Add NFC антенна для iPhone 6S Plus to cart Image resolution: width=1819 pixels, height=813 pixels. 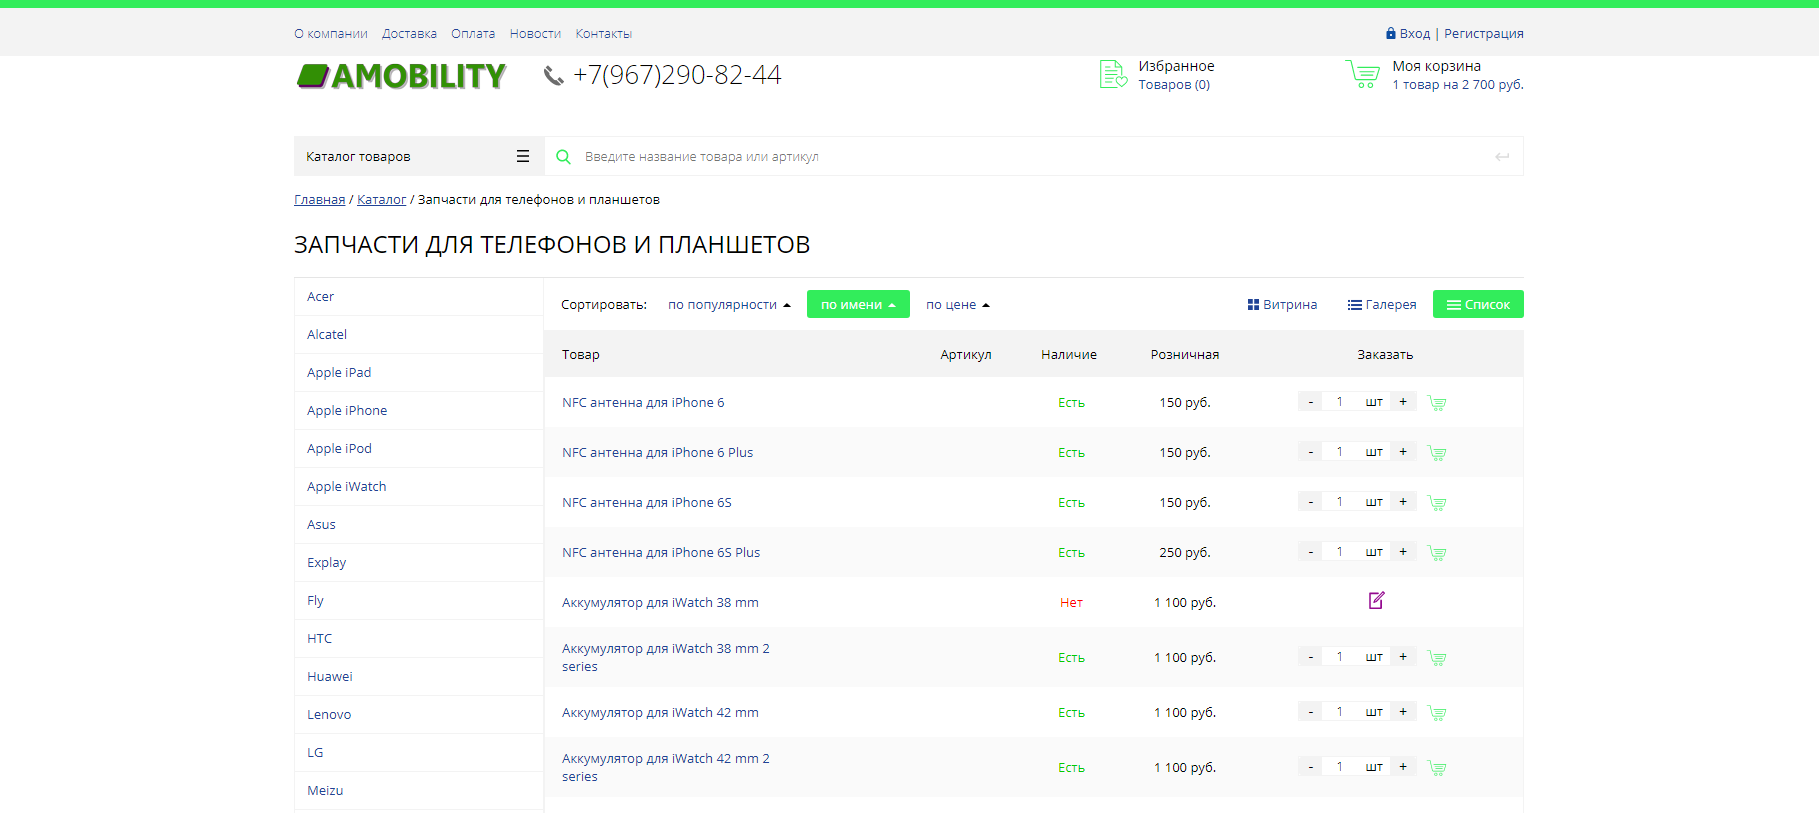[x=1437, y=553]
